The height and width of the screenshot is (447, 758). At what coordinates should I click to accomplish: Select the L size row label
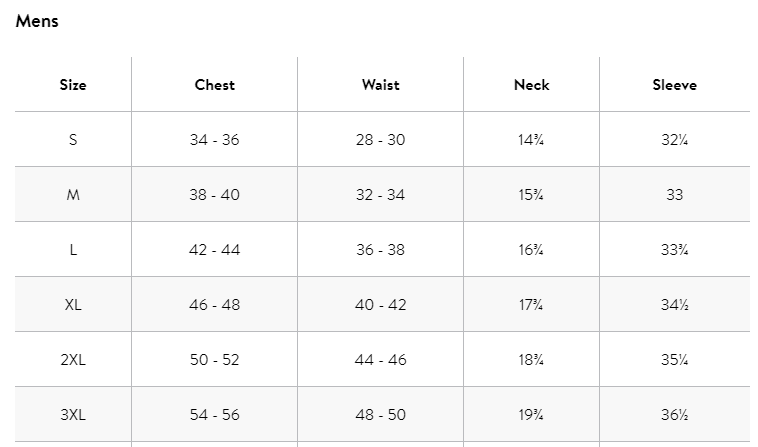pyautogui.click(x=73, y=250)
